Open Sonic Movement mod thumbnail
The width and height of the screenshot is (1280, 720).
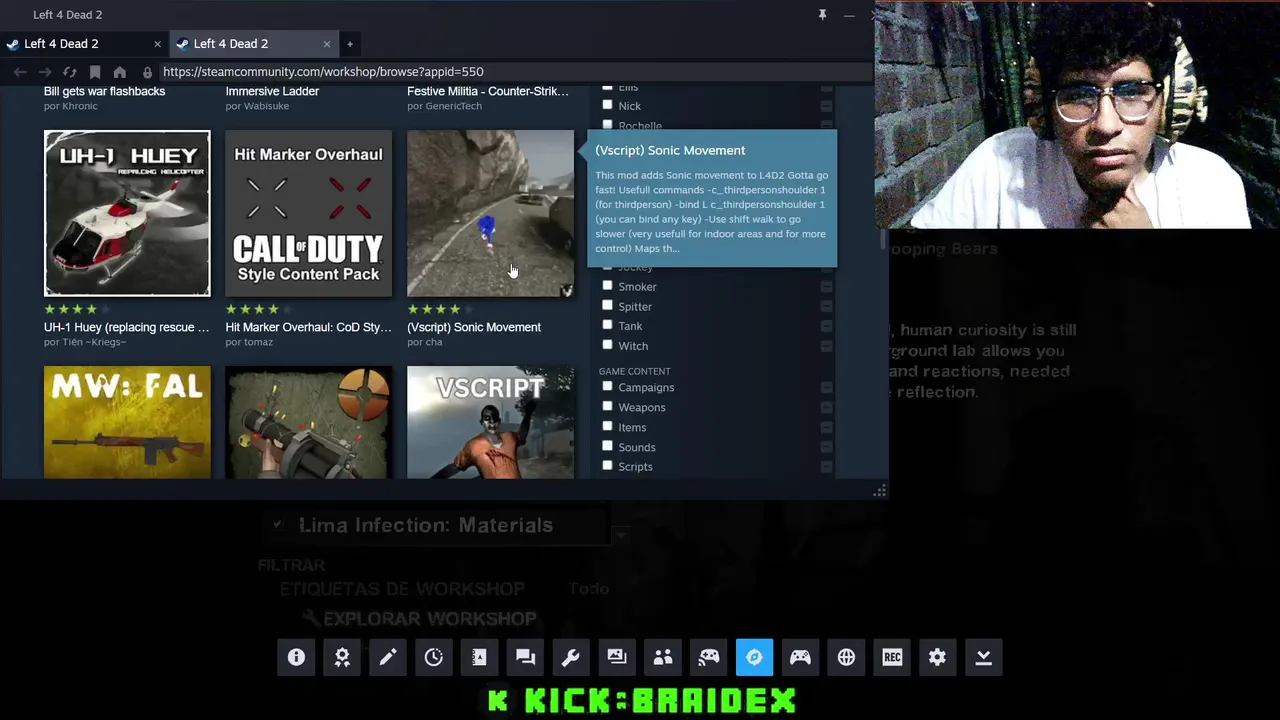coord(490,213)
